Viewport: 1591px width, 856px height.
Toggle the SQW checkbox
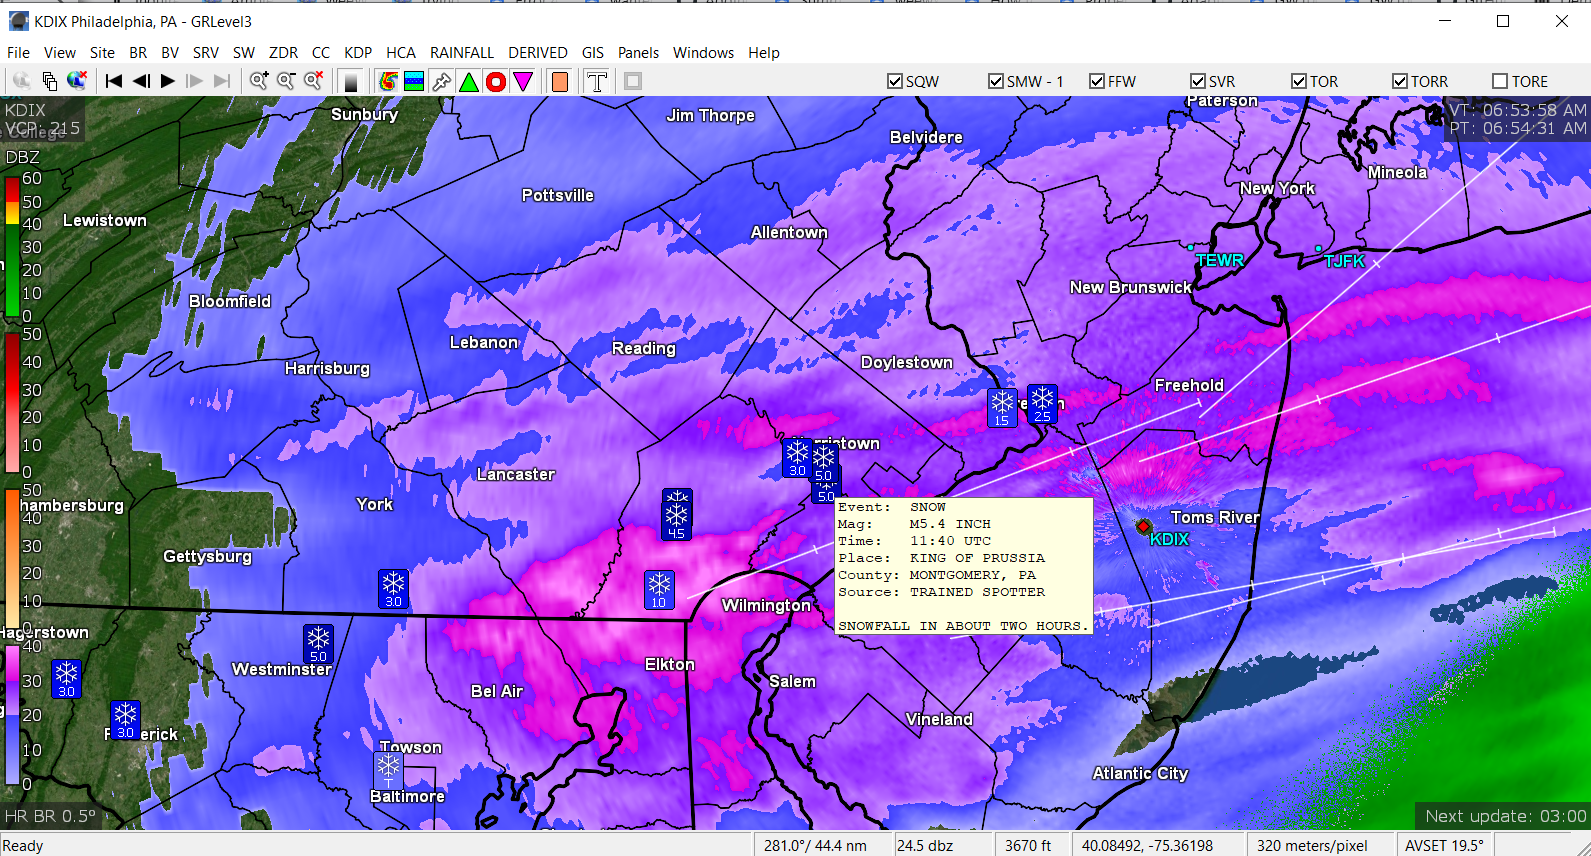pos(895,81)
